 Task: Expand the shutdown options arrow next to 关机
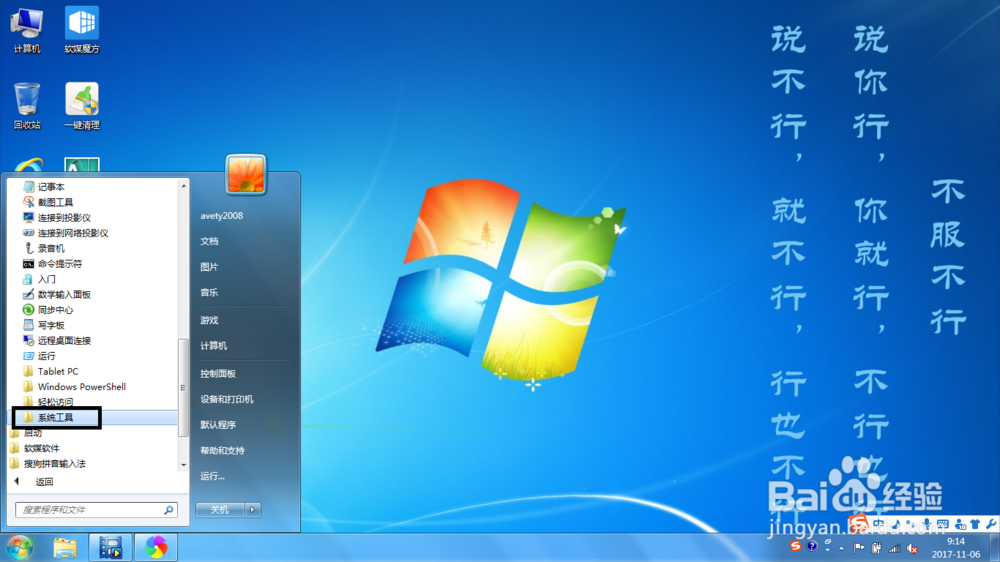[253, 510]
